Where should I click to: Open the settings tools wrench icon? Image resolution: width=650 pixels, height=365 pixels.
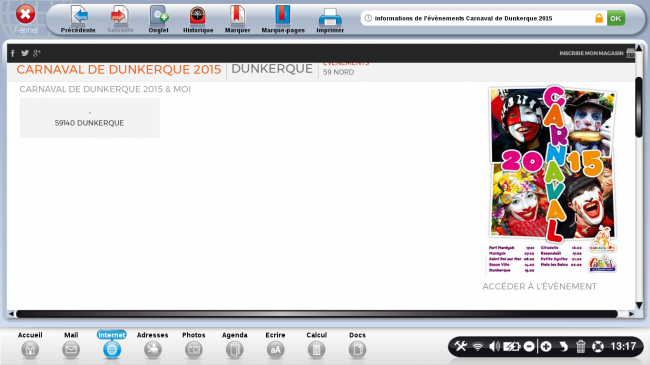[x=461, y=346]
